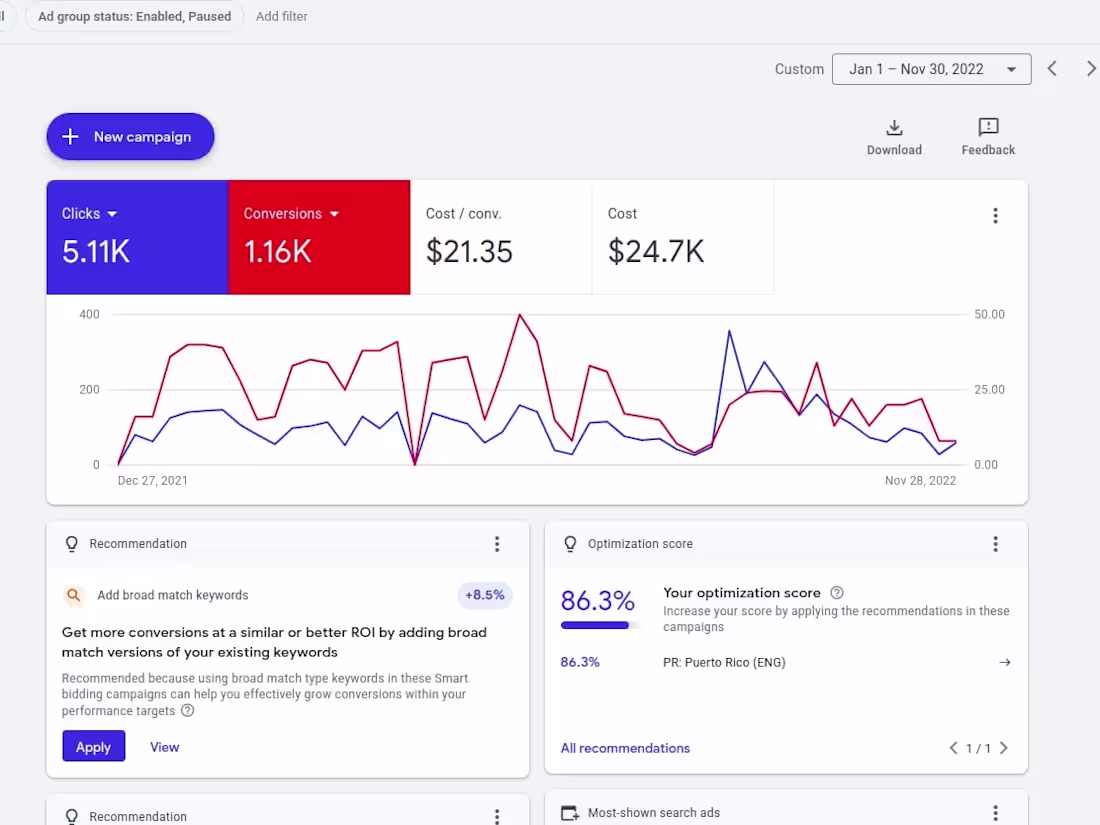Apply the broad match keywords recommendation
This screenshot has width=1100, height=825.
coord(93,746)
